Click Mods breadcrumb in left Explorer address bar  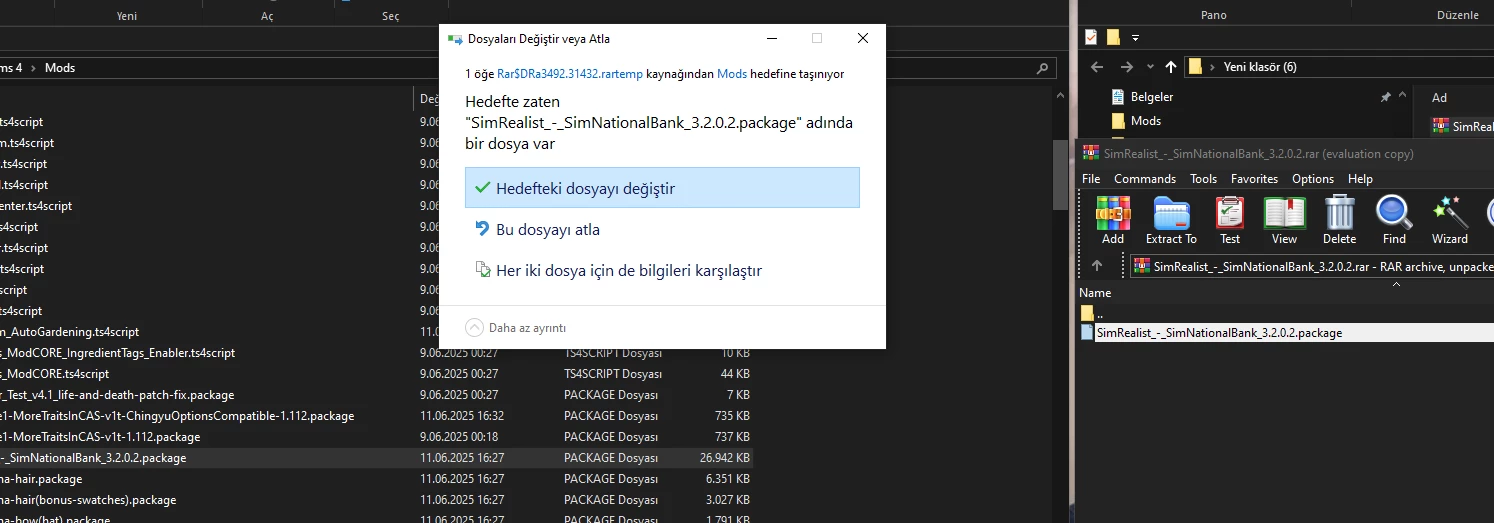point(59,68)
